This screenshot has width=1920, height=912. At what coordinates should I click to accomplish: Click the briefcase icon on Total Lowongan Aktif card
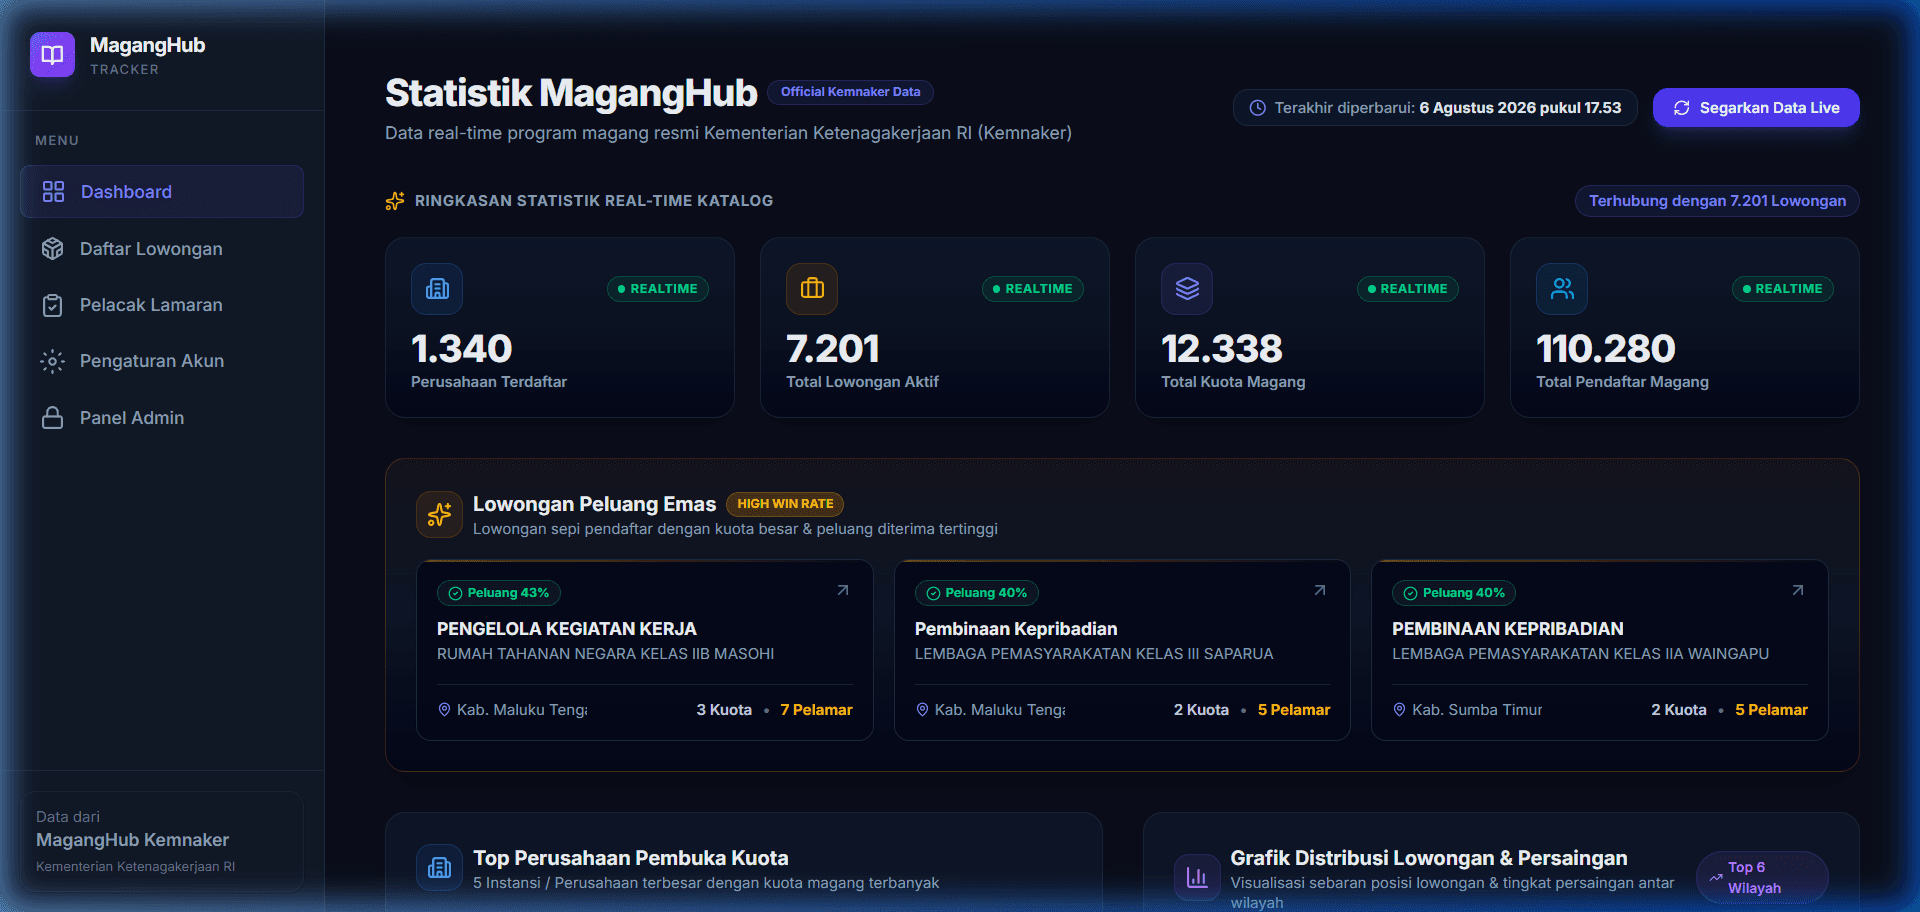(812, 289)
